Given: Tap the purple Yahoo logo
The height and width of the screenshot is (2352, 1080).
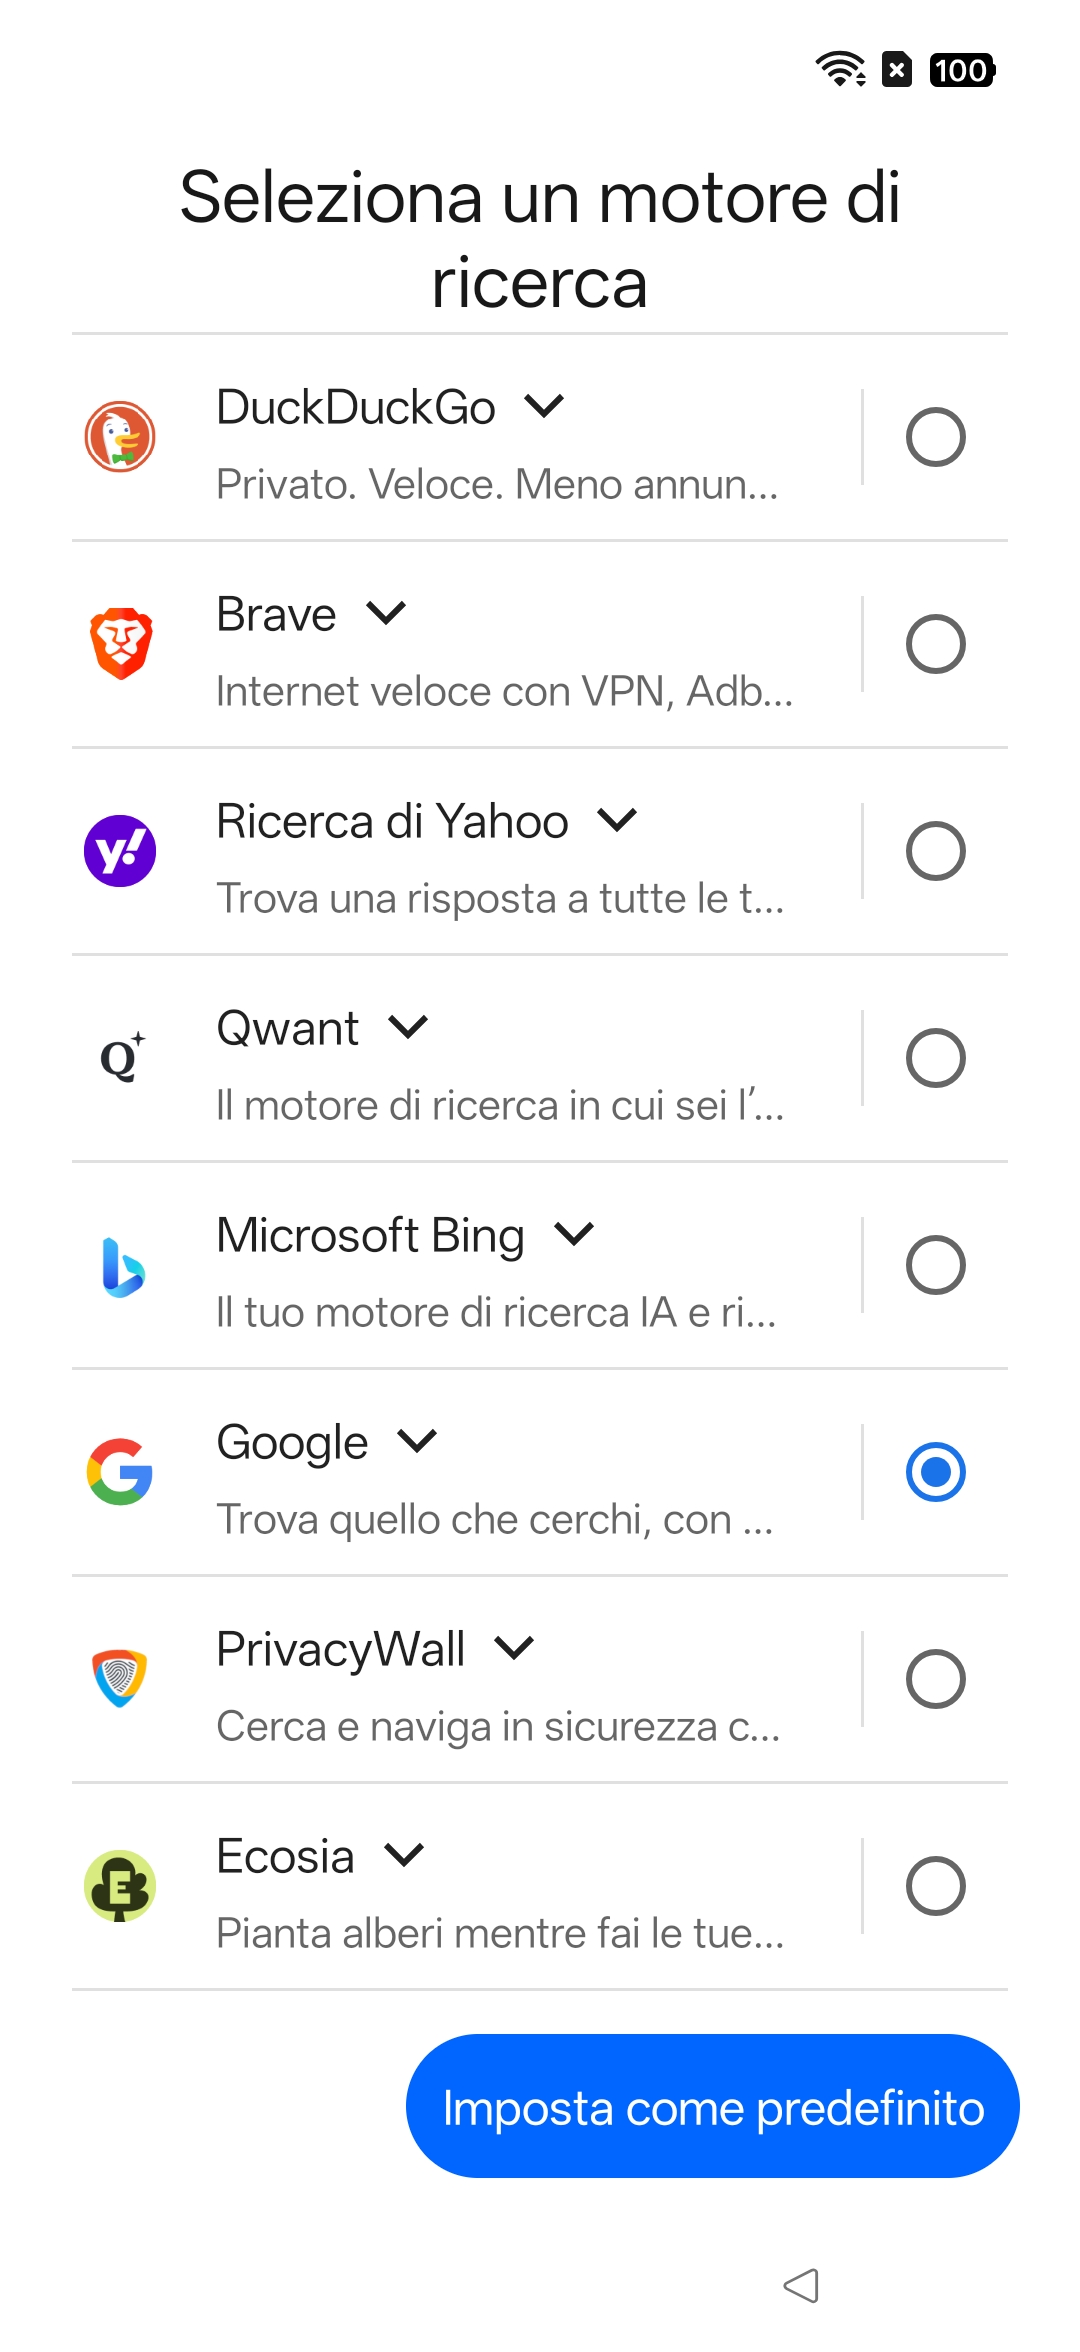Looking at the screenshot, I should point(120,851).
